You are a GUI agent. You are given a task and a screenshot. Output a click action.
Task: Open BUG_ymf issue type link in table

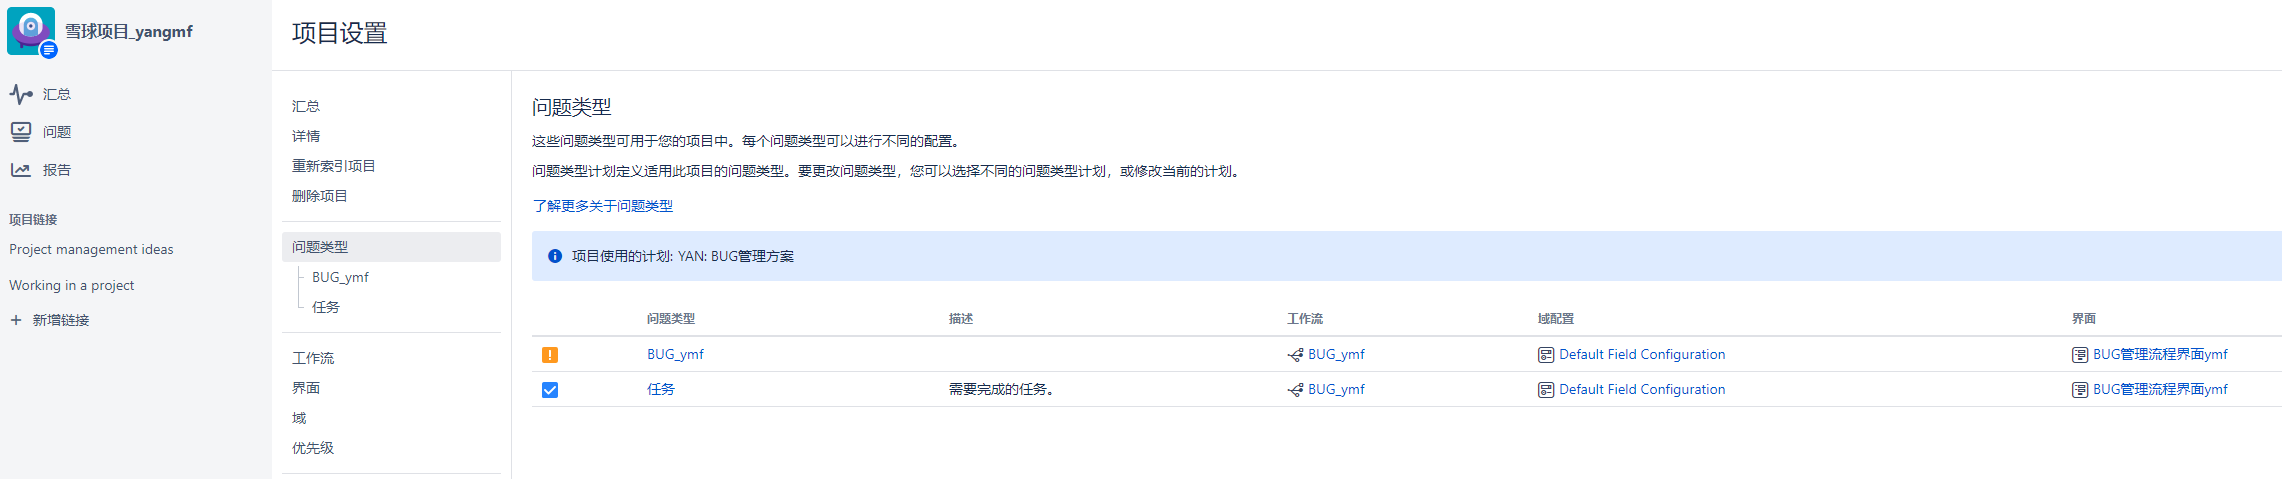pyautogui.click(x=675, y=354)
